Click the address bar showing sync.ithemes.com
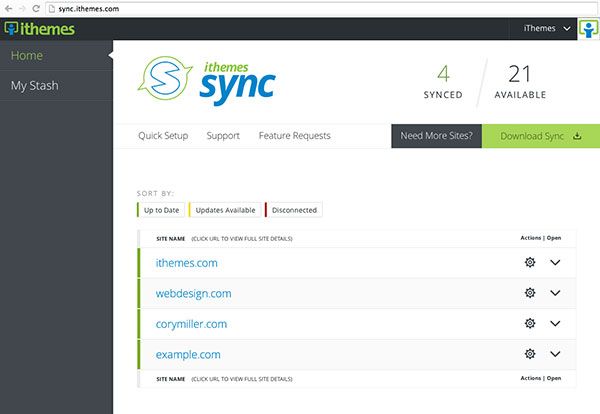The width and height of the screenshot is (600, 414). [x=321, y=8]
